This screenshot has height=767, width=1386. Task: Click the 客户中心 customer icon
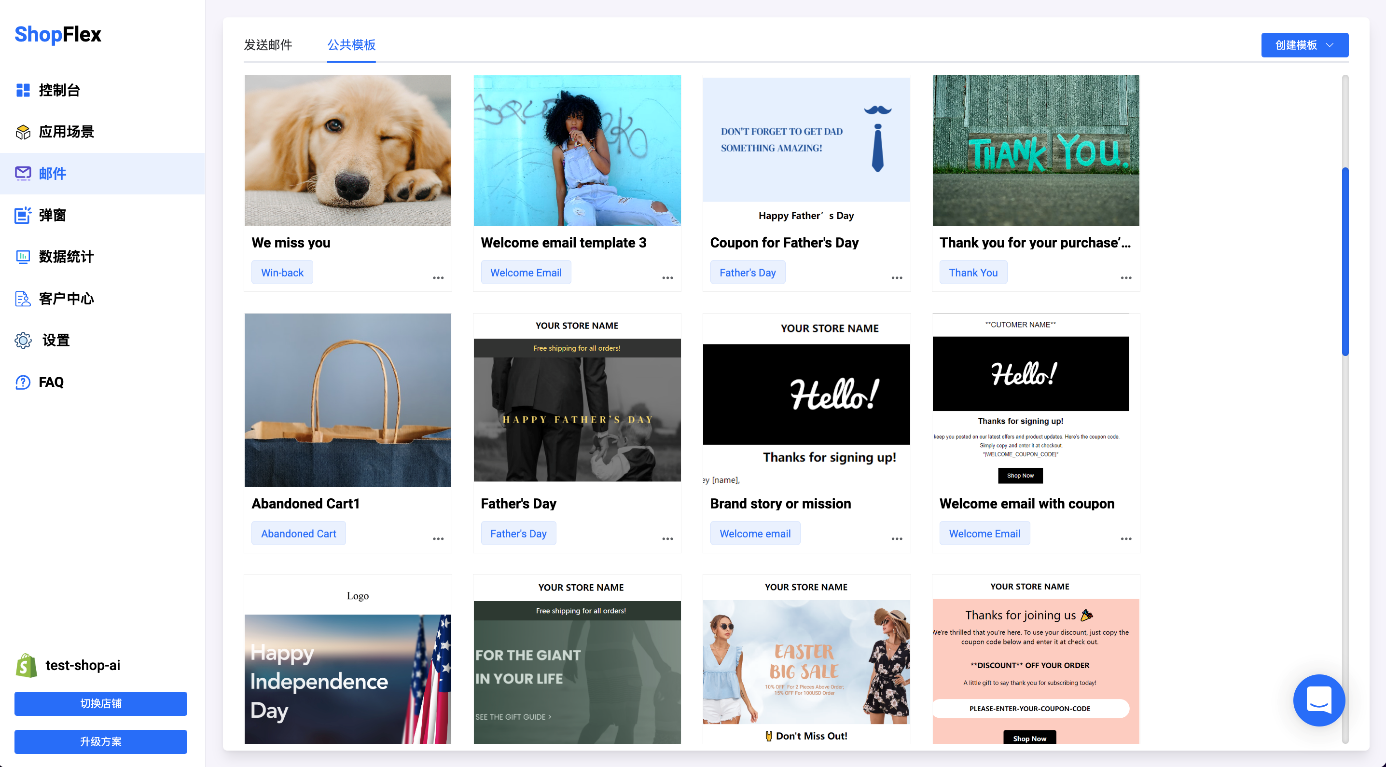(x=23, y=299)
